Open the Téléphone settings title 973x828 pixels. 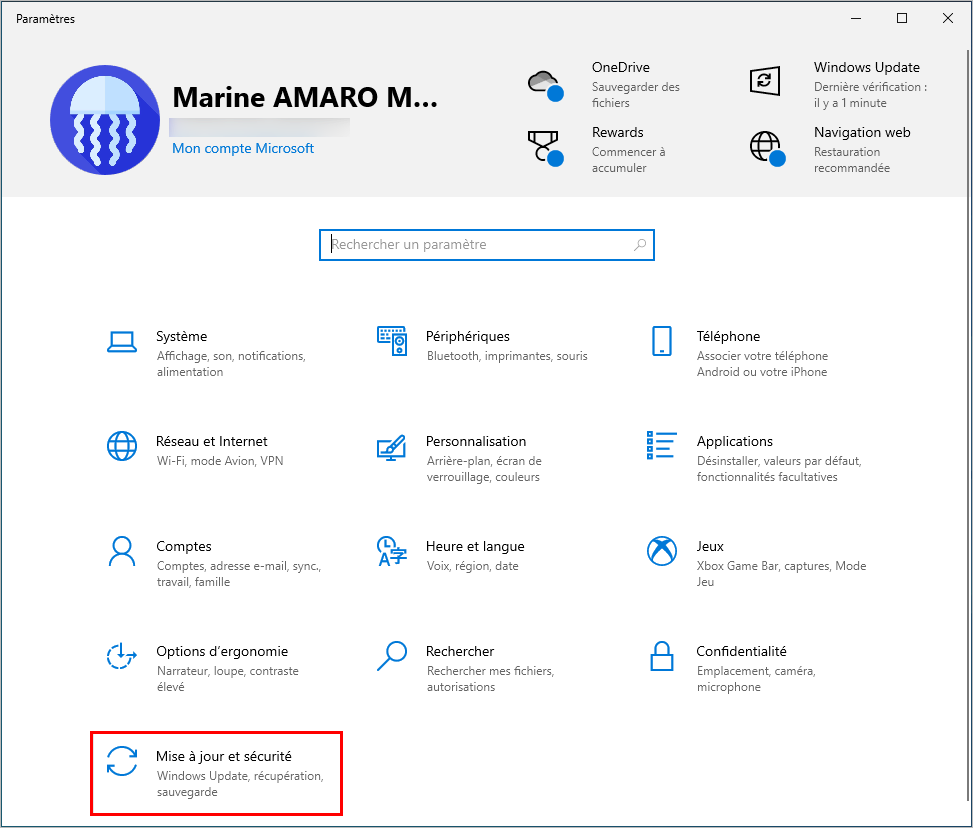(x=728, y=336)
